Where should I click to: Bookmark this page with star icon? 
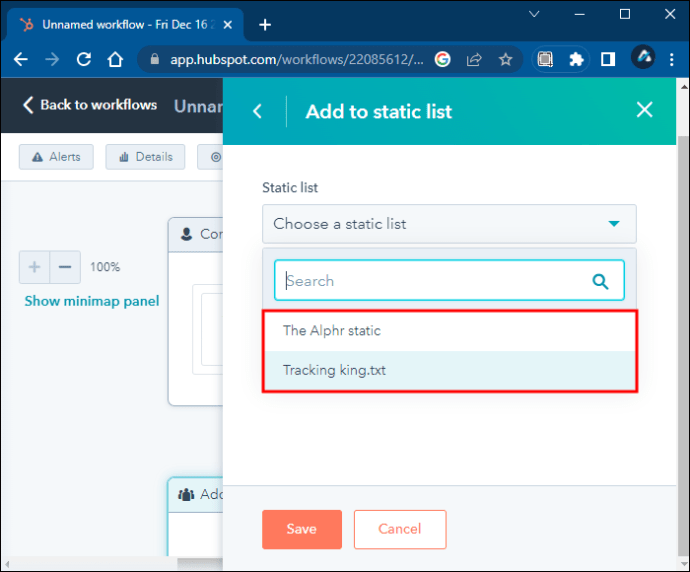click(x=506, y=59)
